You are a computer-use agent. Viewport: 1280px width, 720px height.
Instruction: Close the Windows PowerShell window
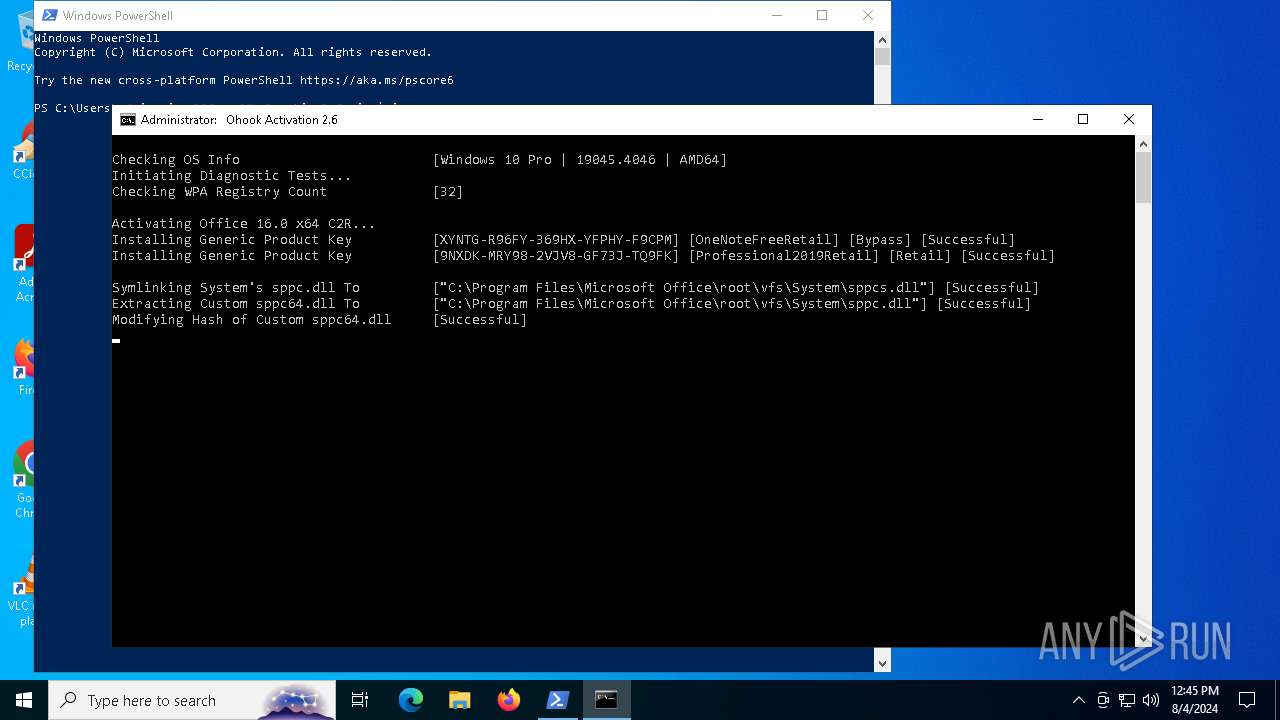click(x=868, y=16)
